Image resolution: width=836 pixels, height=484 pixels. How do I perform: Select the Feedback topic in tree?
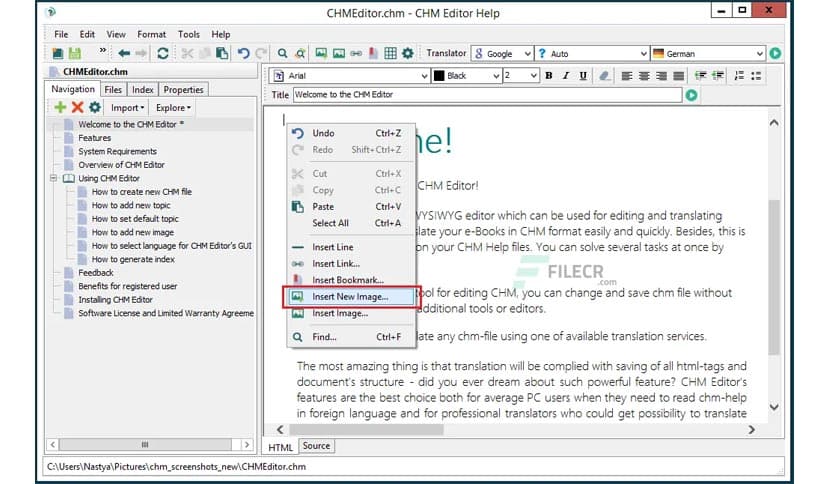tap(95, 273)
